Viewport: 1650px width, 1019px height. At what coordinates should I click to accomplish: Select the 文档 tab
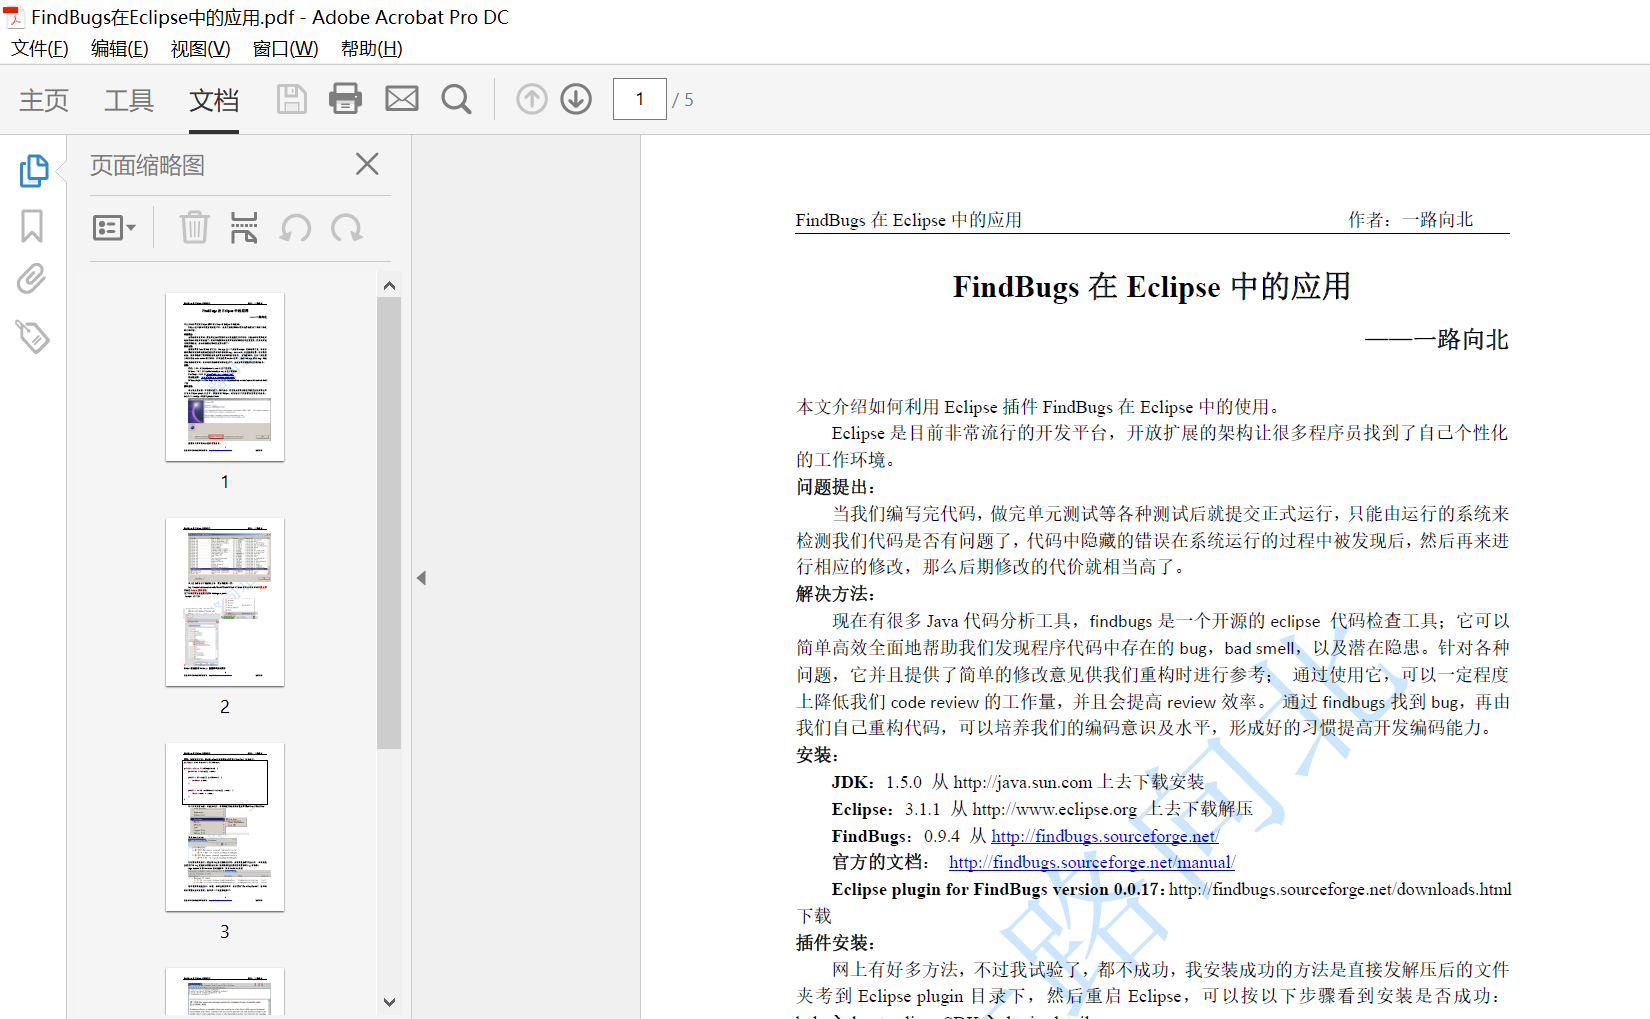point(214,100)
